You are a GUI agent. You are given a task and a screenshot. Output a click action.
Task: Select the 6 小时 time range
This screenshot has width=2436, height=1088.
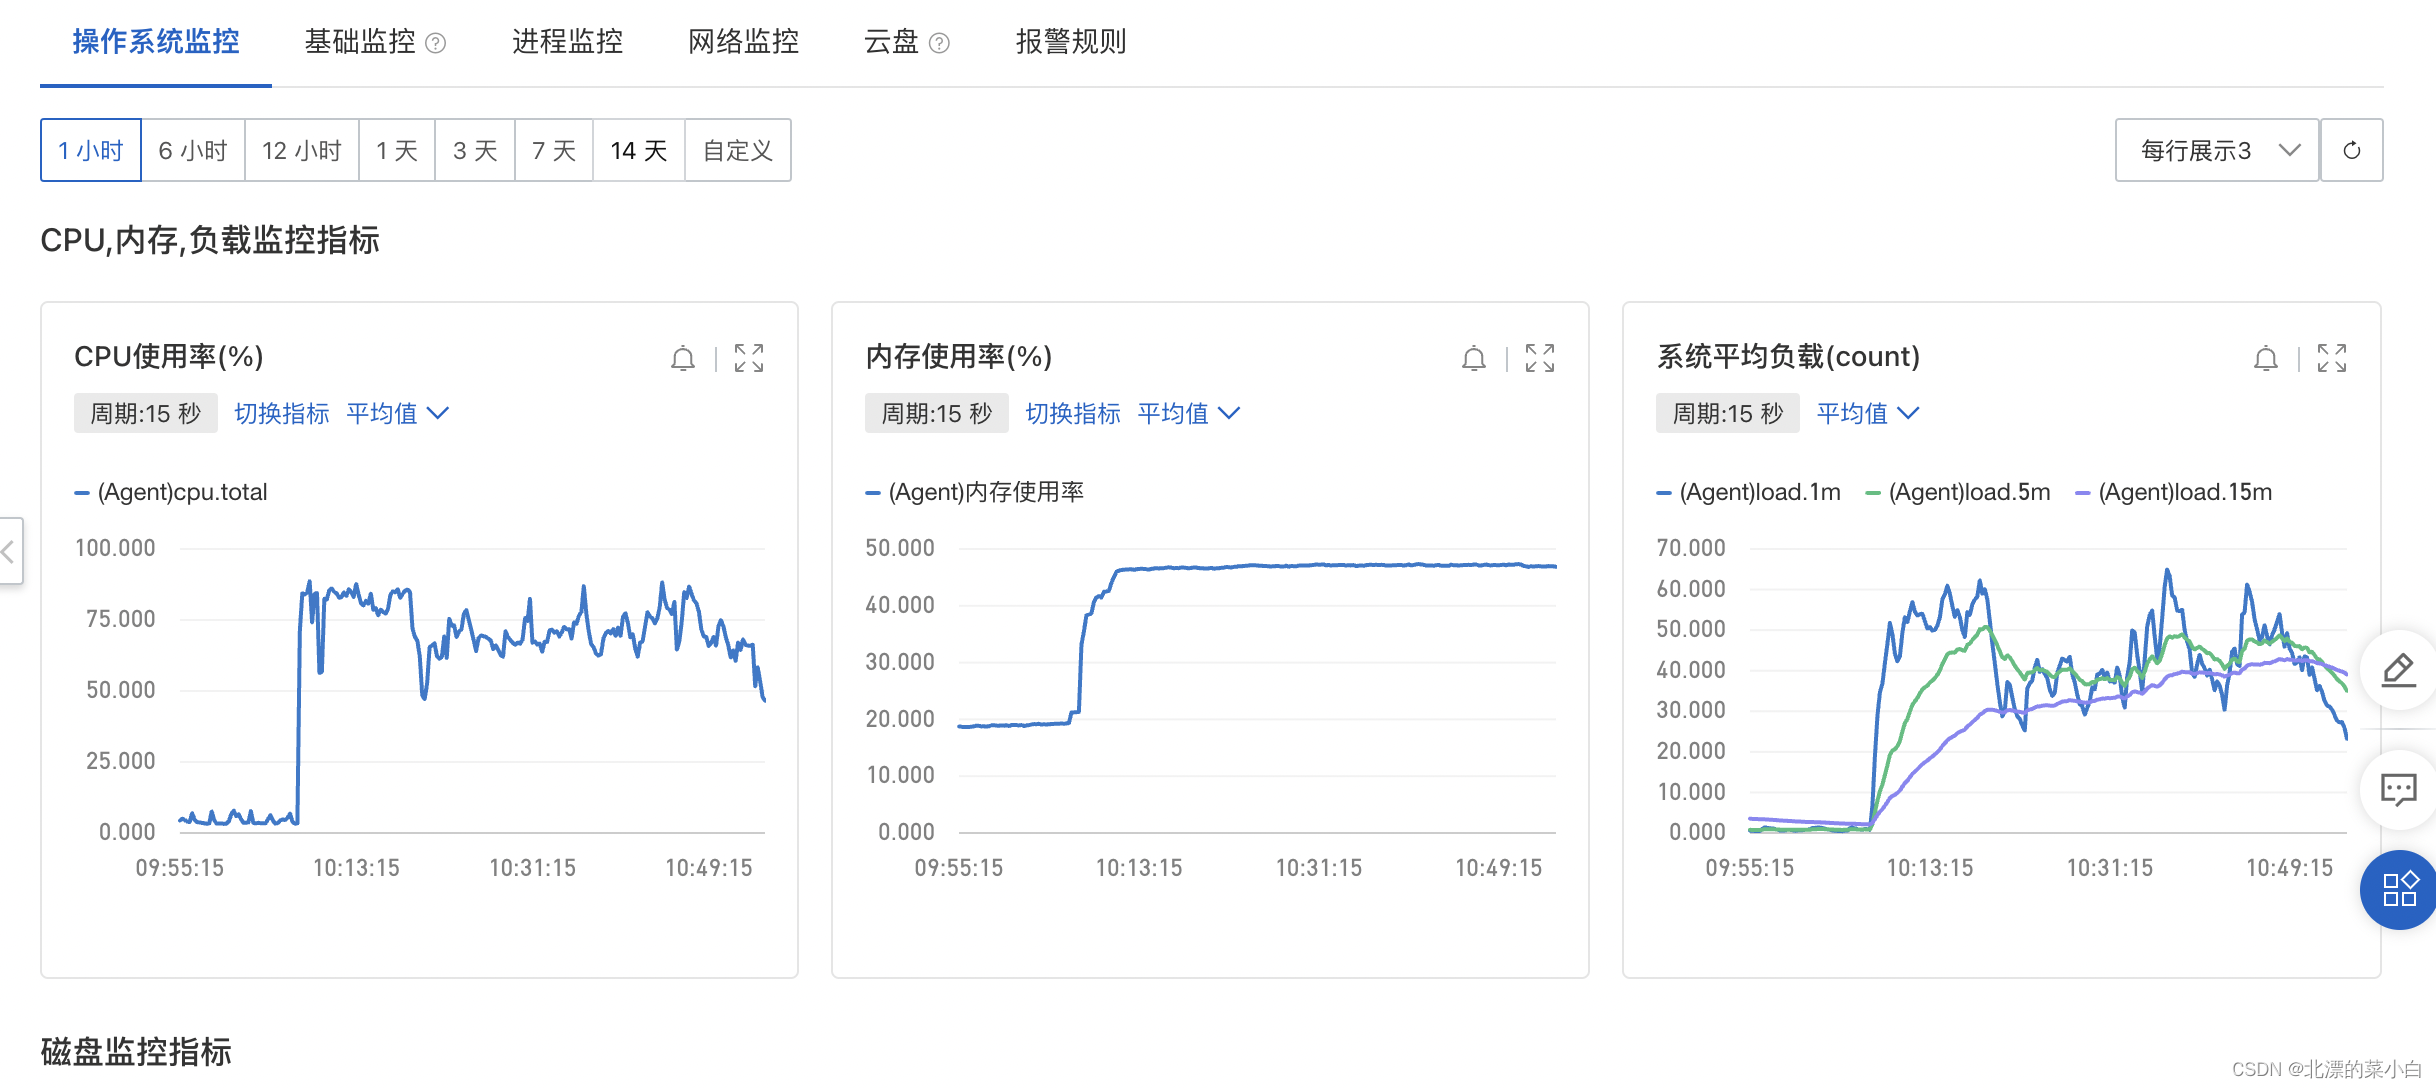pos(193,150)
